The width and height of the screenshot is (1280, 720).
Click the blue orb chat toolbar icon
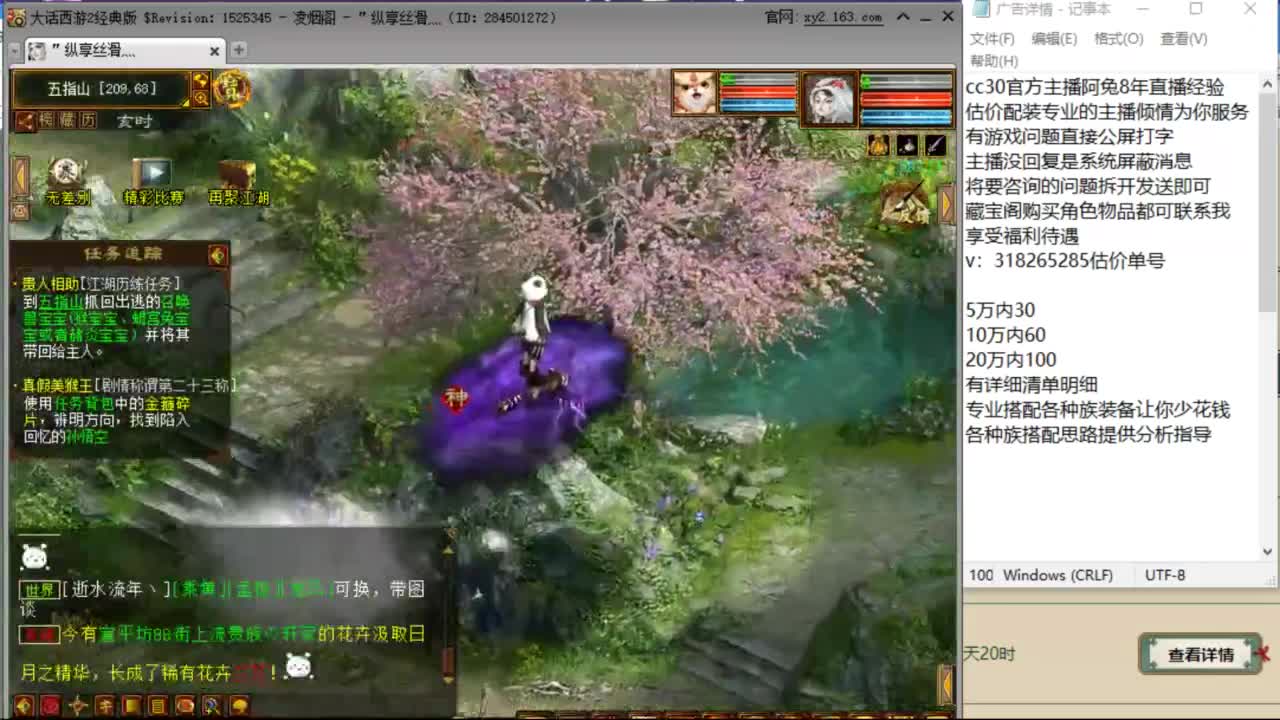(212, 706)
